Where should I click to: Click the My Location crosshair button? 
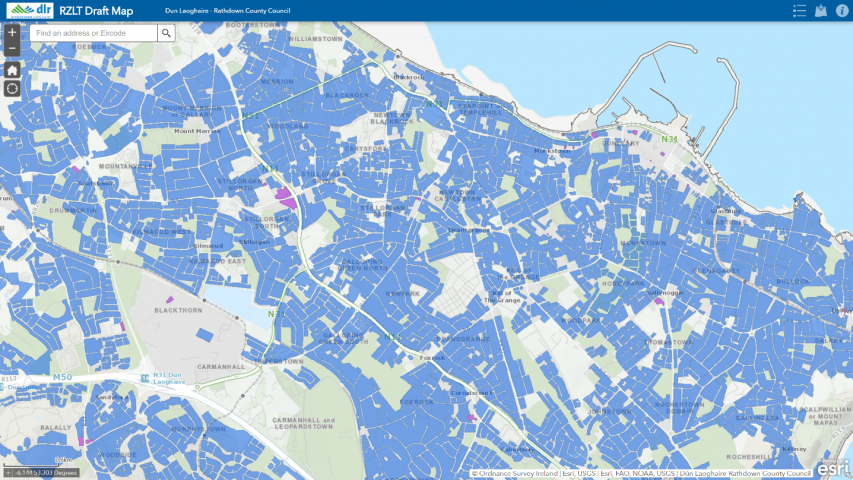coord(12,88)
